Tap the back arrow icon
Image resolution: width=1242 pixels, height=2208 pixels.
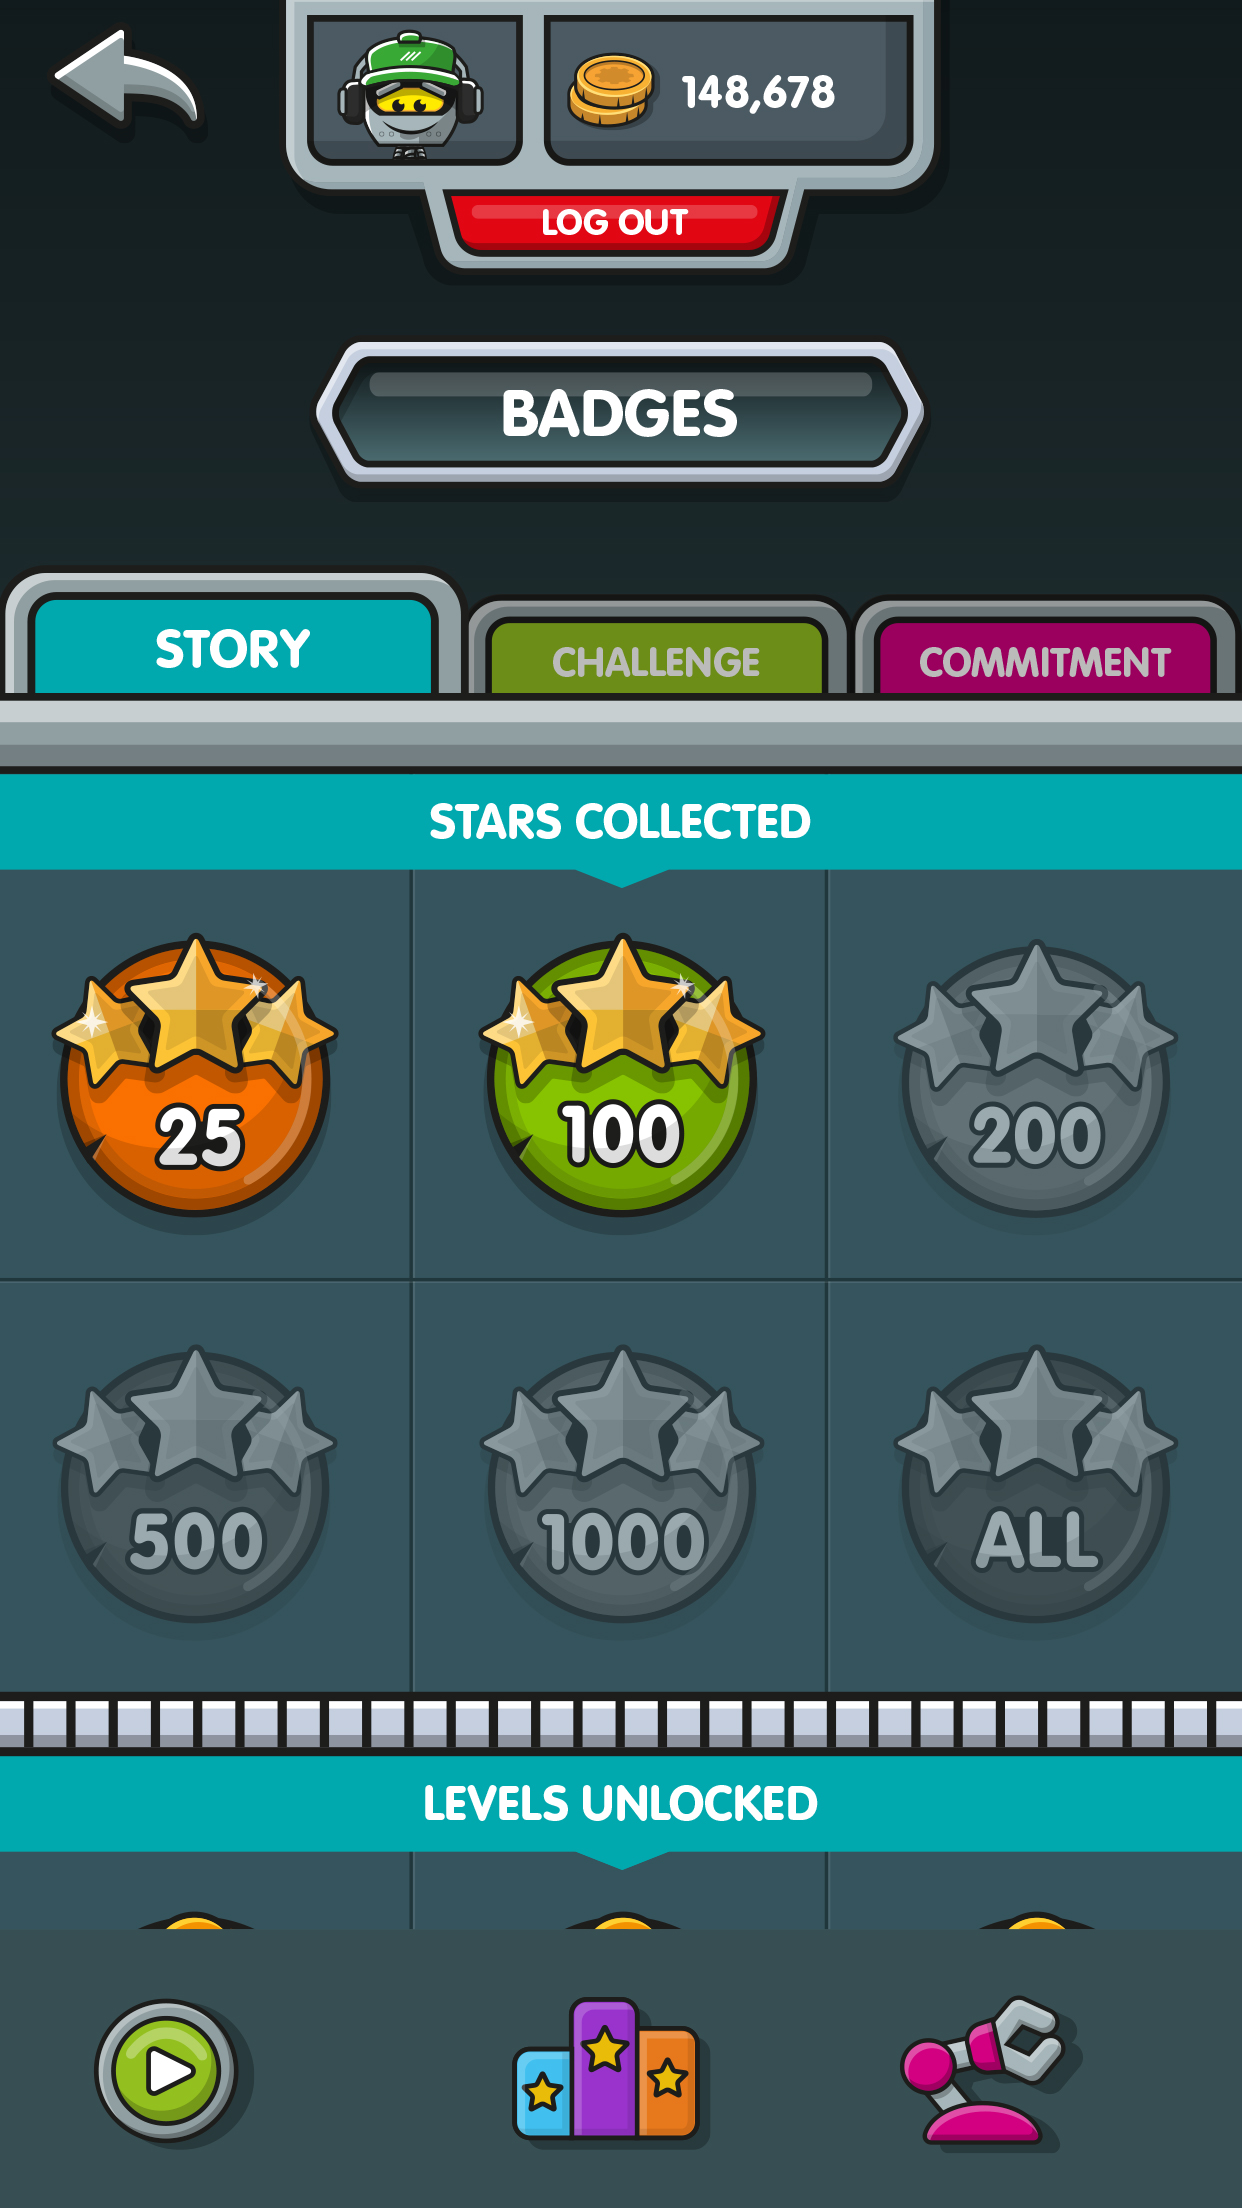point(127,82)
